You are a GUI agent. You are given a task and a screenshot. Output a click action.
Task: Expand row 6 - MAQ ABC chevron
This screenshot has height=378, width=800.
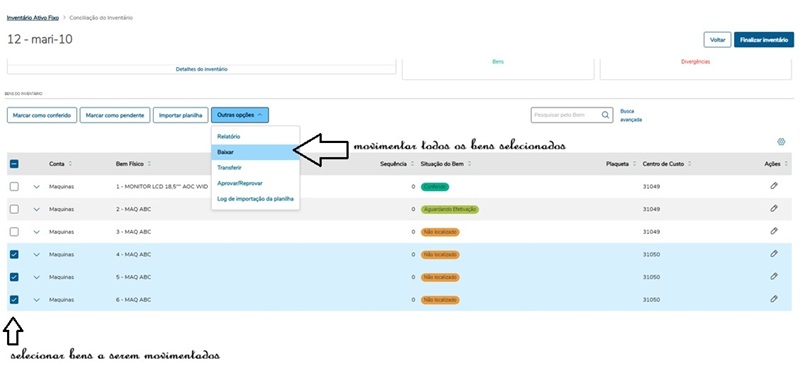coord(36,299)
